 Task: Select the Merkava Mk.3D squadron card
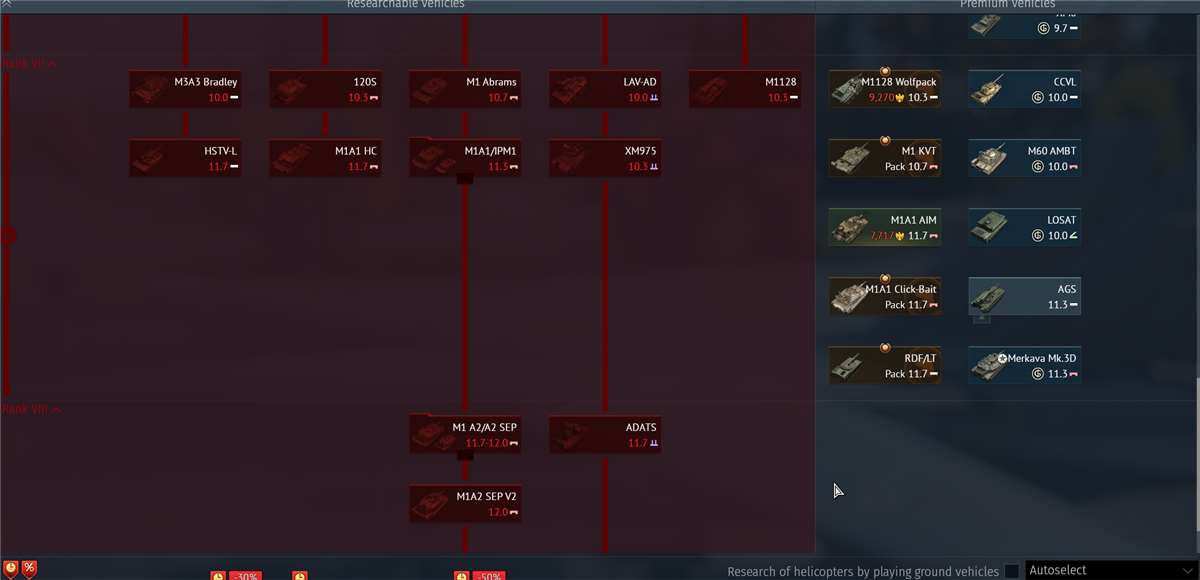1025,365
